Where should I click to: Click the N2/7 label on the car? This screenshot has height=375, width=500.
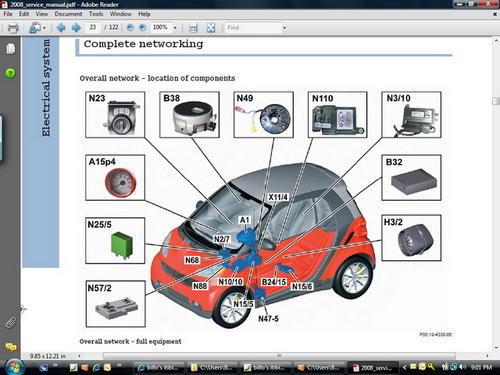point(222,239)
